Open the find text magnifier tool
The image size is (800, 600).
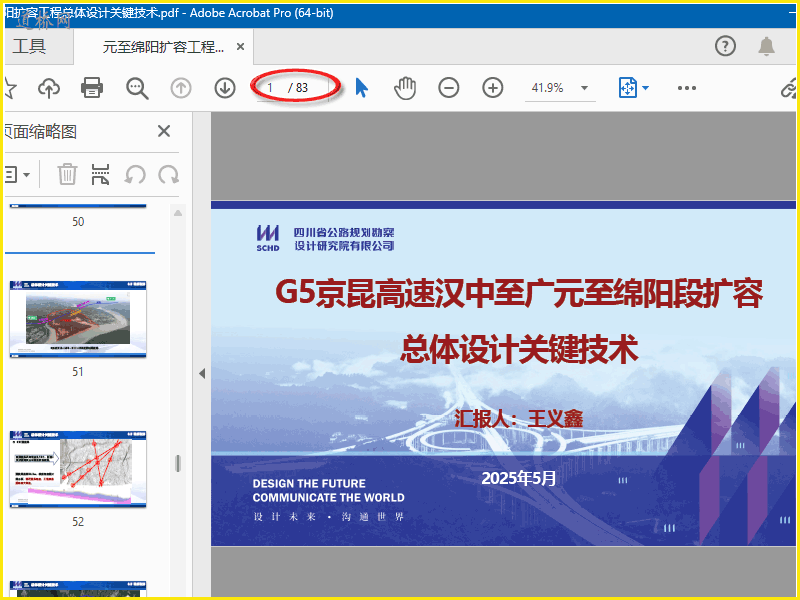137,88
